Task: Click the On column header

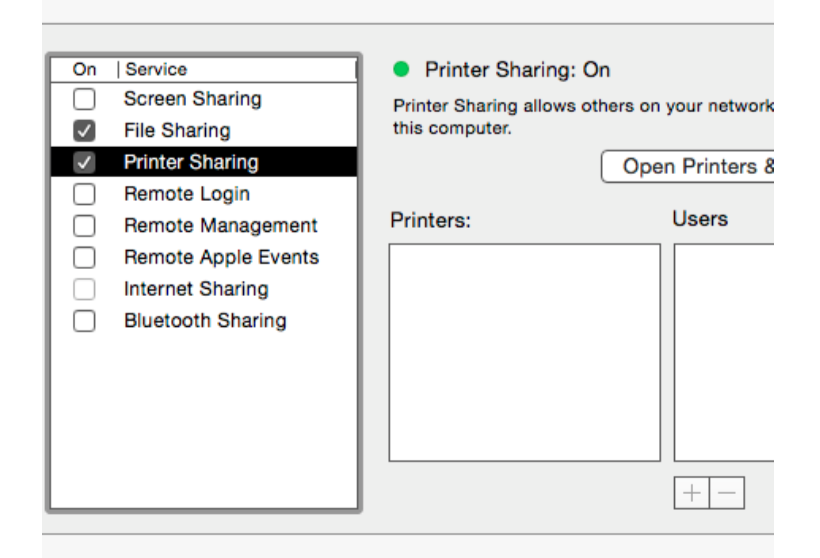Action: [84, 69]
